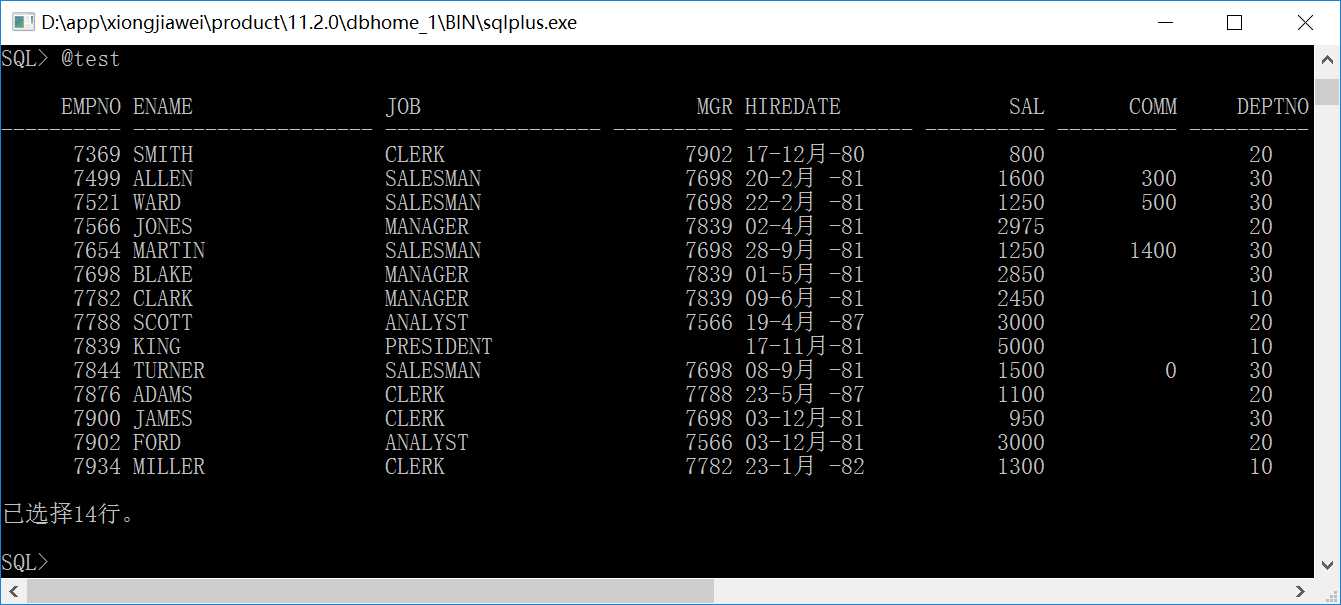Image resolution: width=1341 pixels, height=605 pixels.
Task: Maximize the sqlplus.exe console window
Action: [1235, 22]
